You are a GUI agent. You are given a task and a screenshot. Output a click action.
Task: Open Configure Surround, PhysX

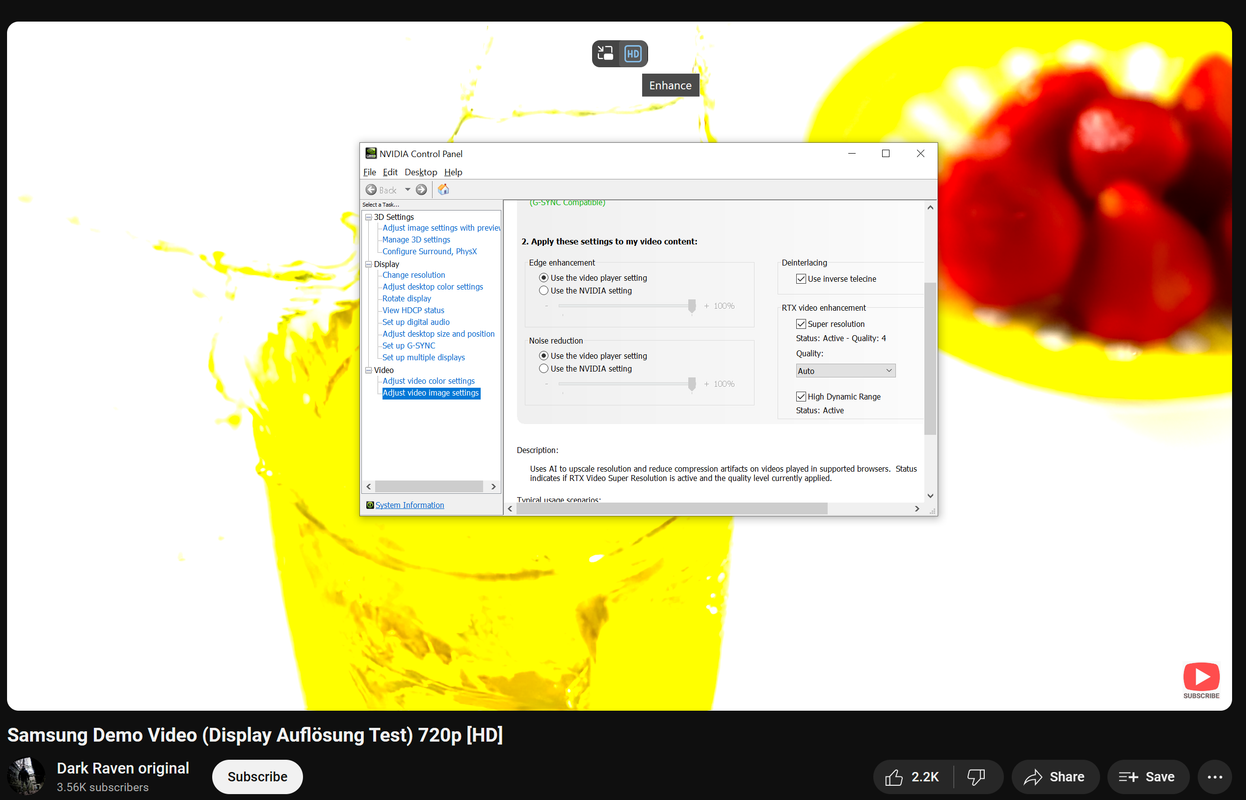[x=429, y=252]
